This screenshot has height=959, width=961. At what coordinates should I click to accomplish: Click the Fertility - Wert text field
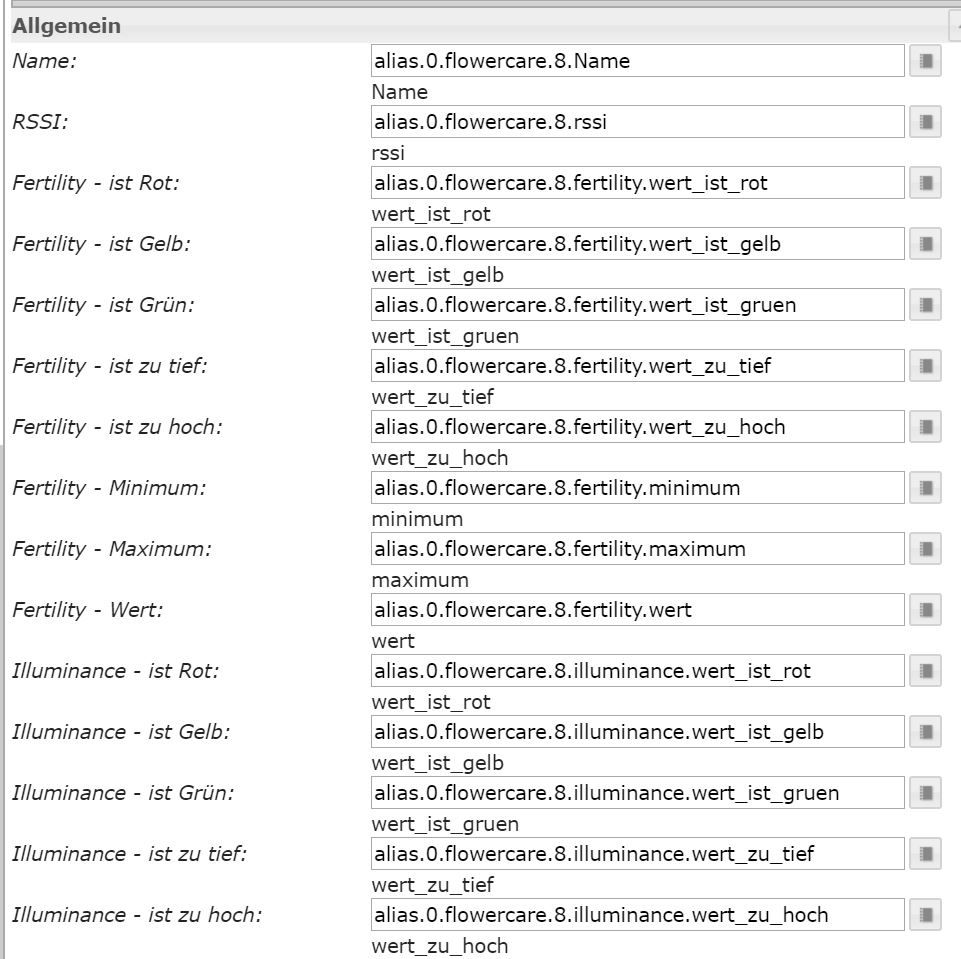(x=637, y=610)
